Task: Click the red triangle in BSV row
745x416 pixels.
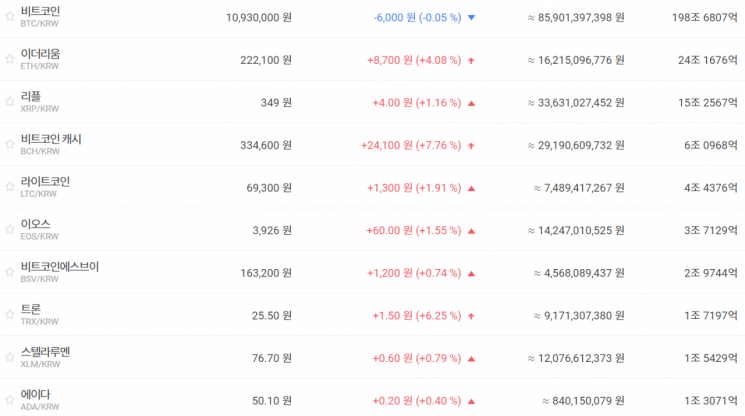Action: (x=471, y=273)
